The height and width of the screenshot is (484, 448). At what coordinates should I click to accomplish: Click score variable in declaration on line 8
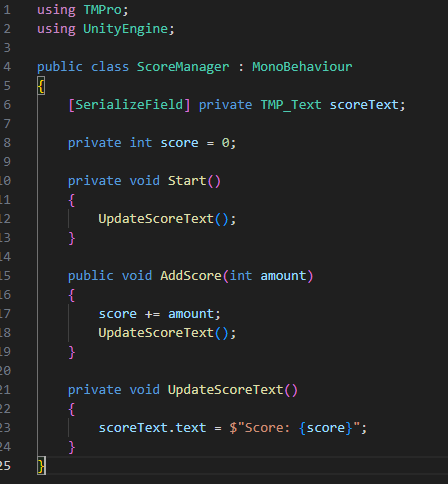click(179, 143)
